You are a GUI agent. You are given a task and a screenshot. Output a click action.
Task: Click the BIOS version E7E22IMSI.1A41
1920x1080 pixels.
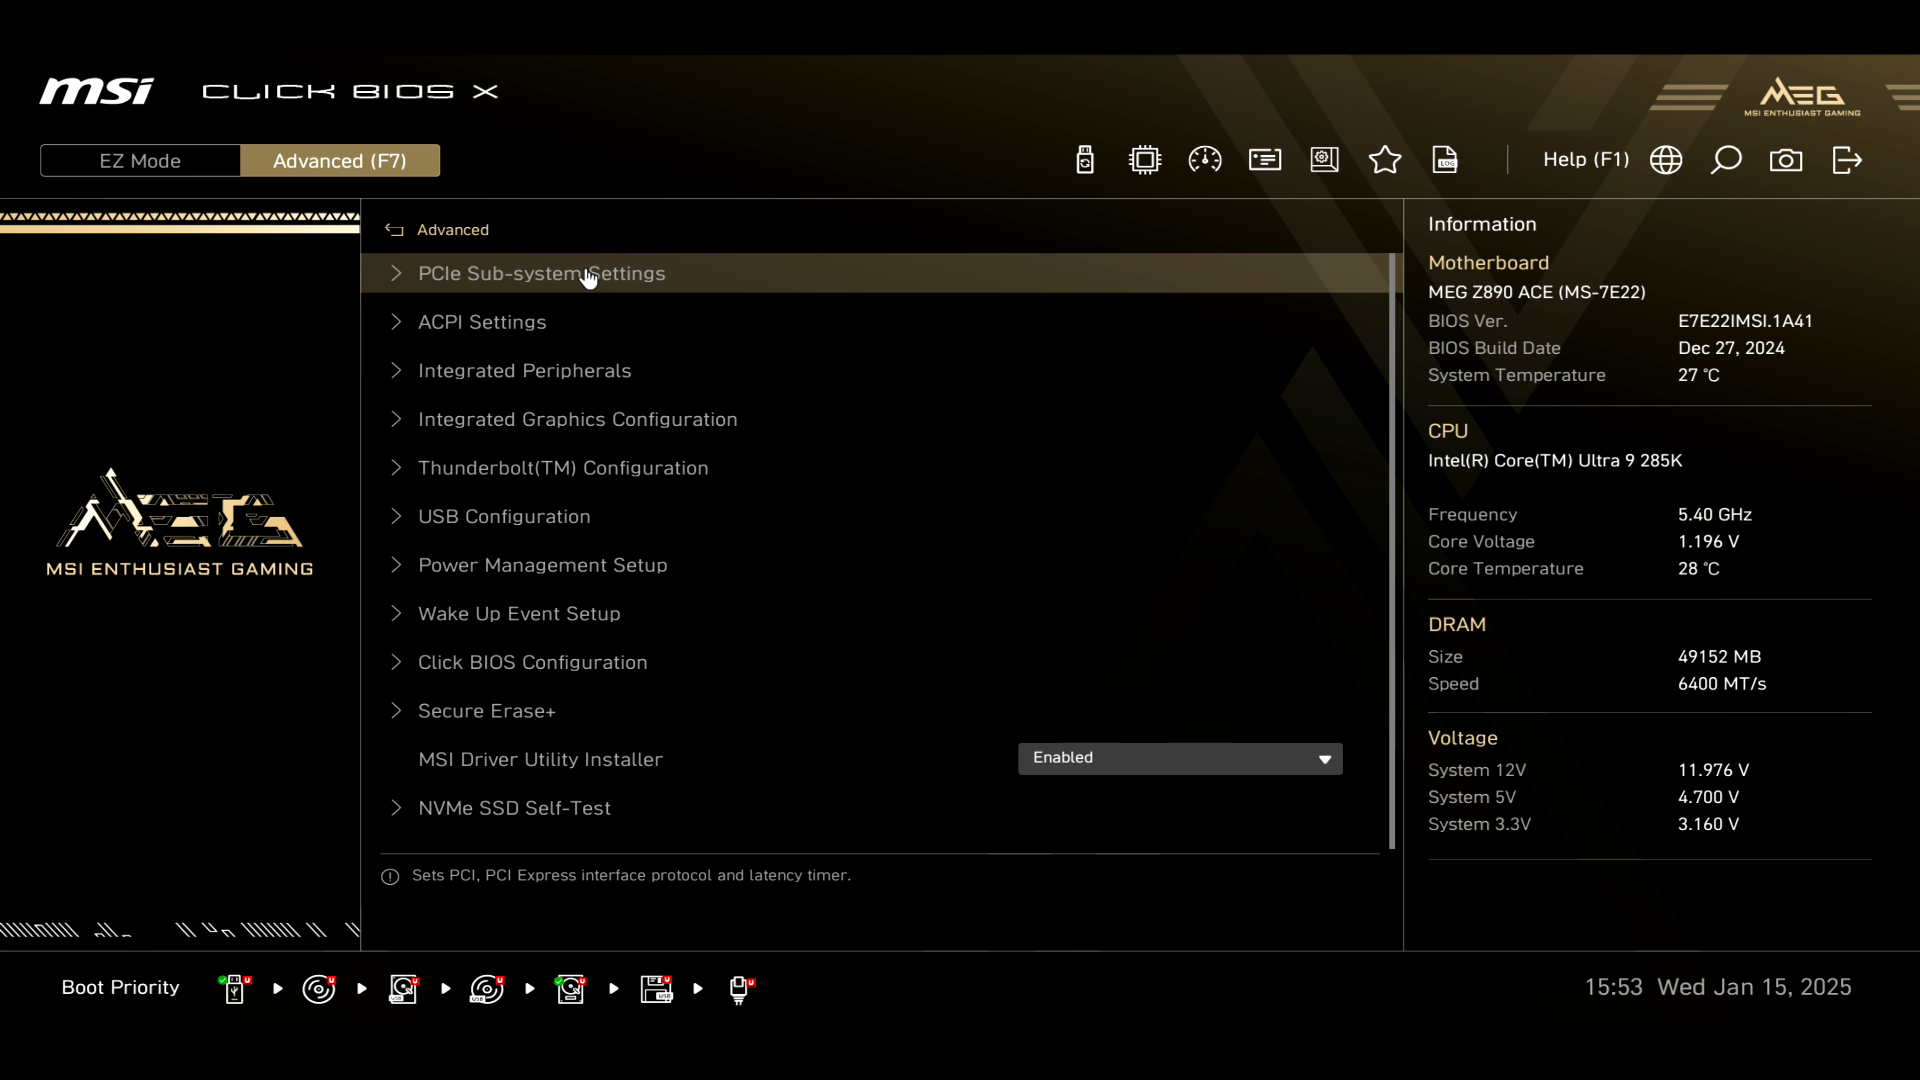click(x=1745, y=321)
